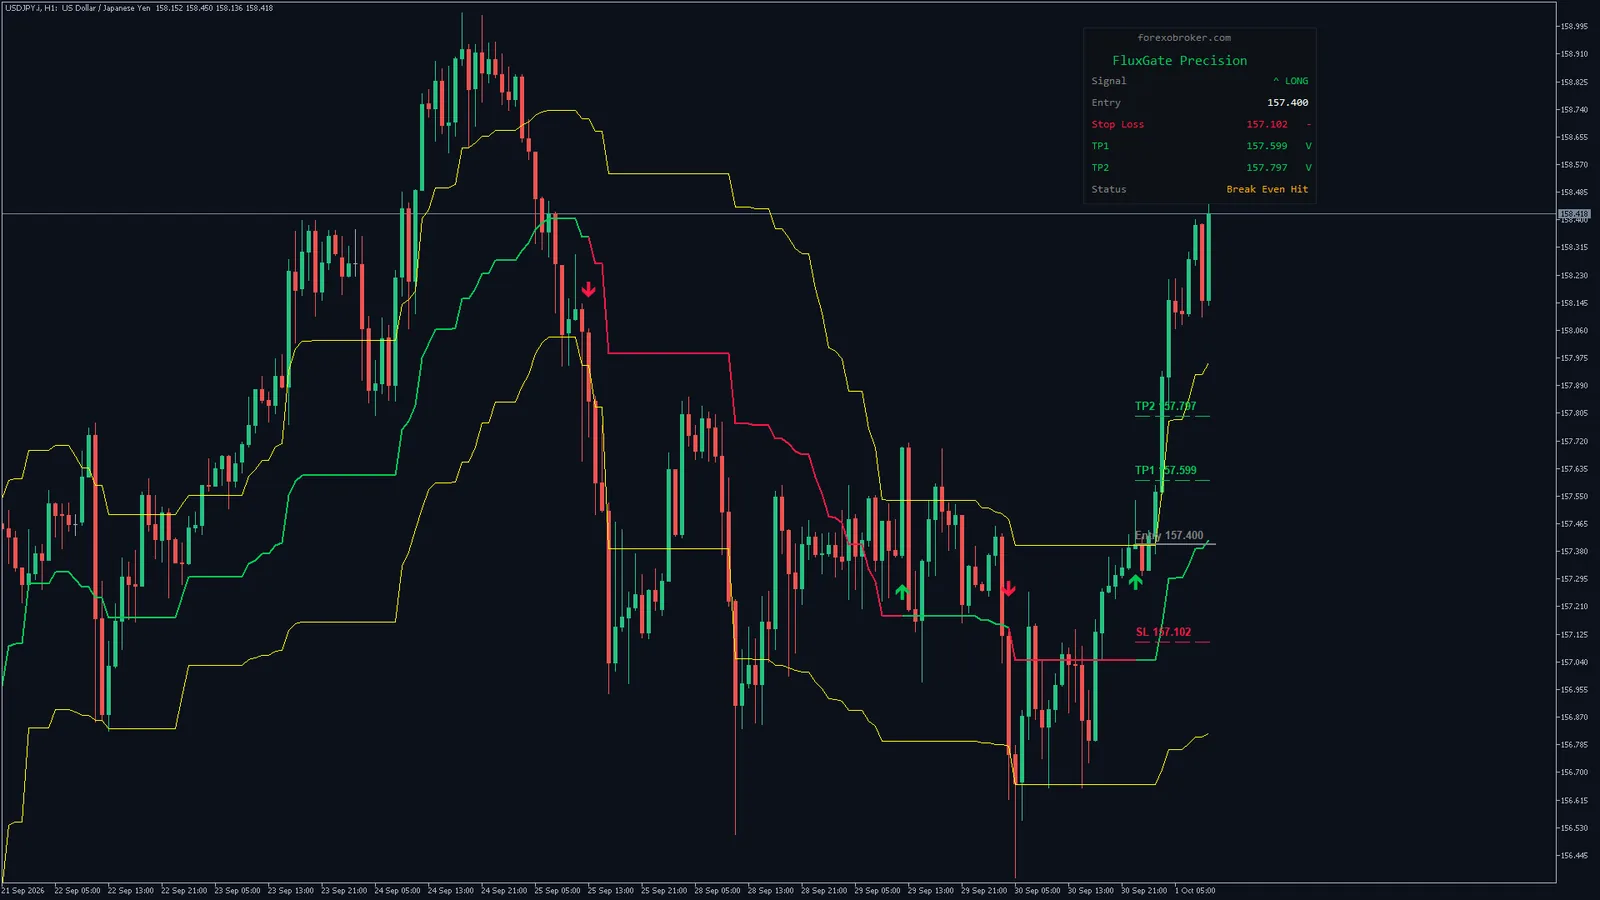
Task: Click the 'TP2 157.797' label on the chart
Action: [x=1165, y=406]
